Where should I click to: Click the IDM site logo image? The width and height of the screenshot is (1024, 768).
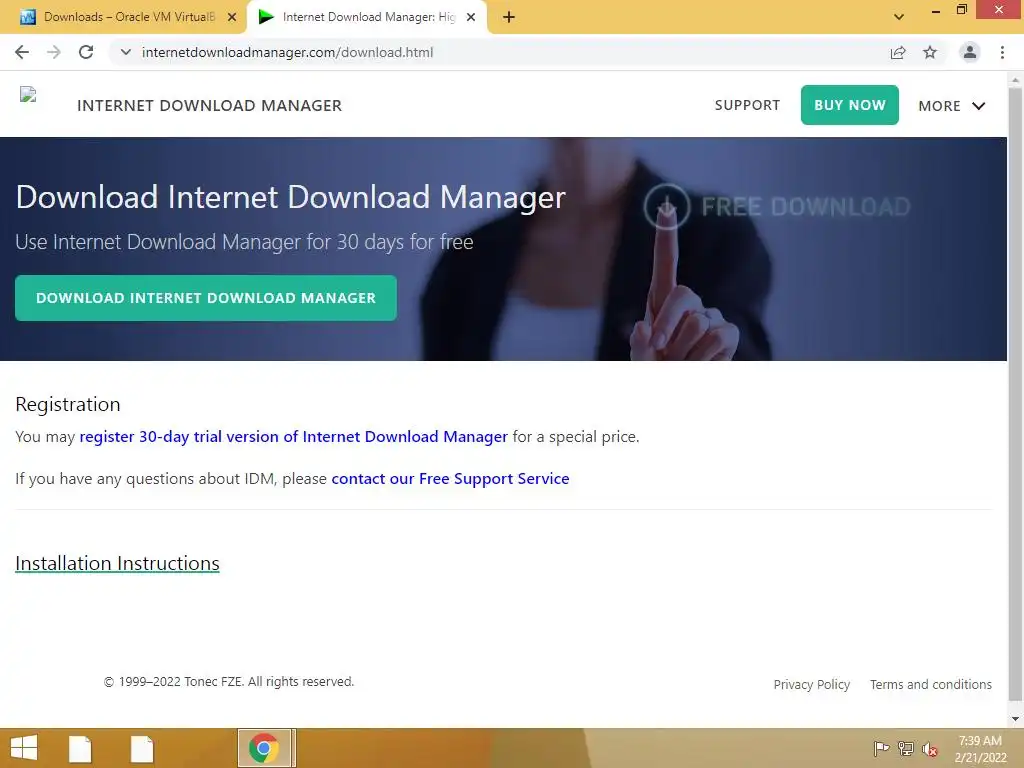click(x=28, y=95)
